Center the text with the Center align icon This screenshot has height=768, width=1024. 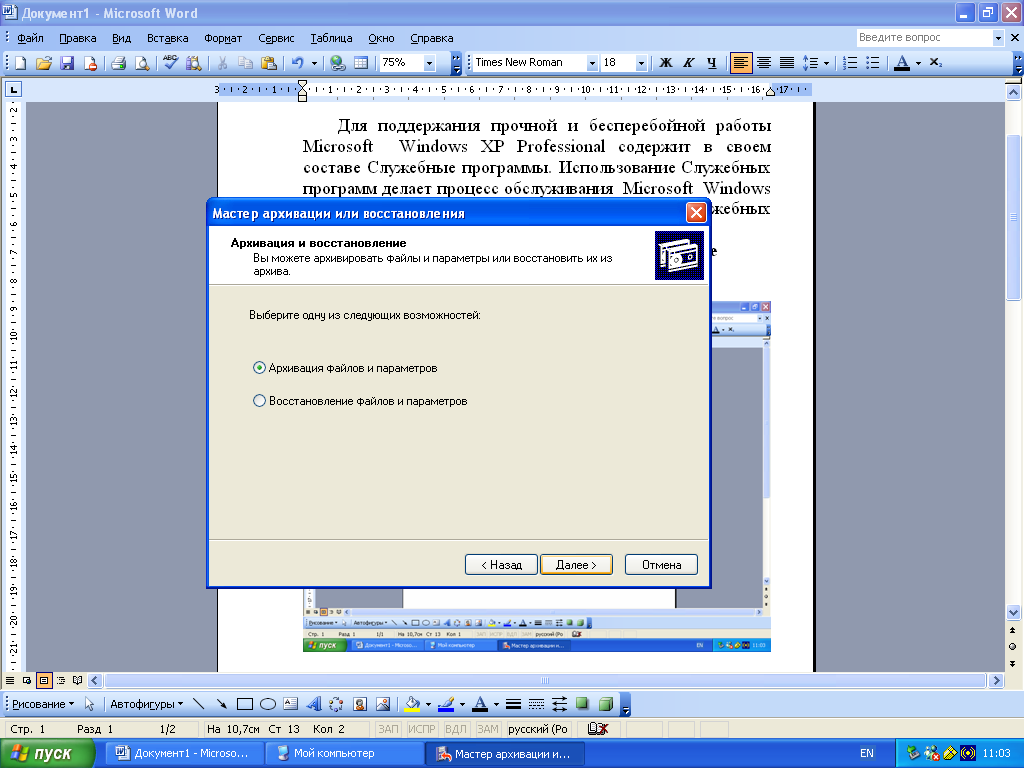(763, 63)
